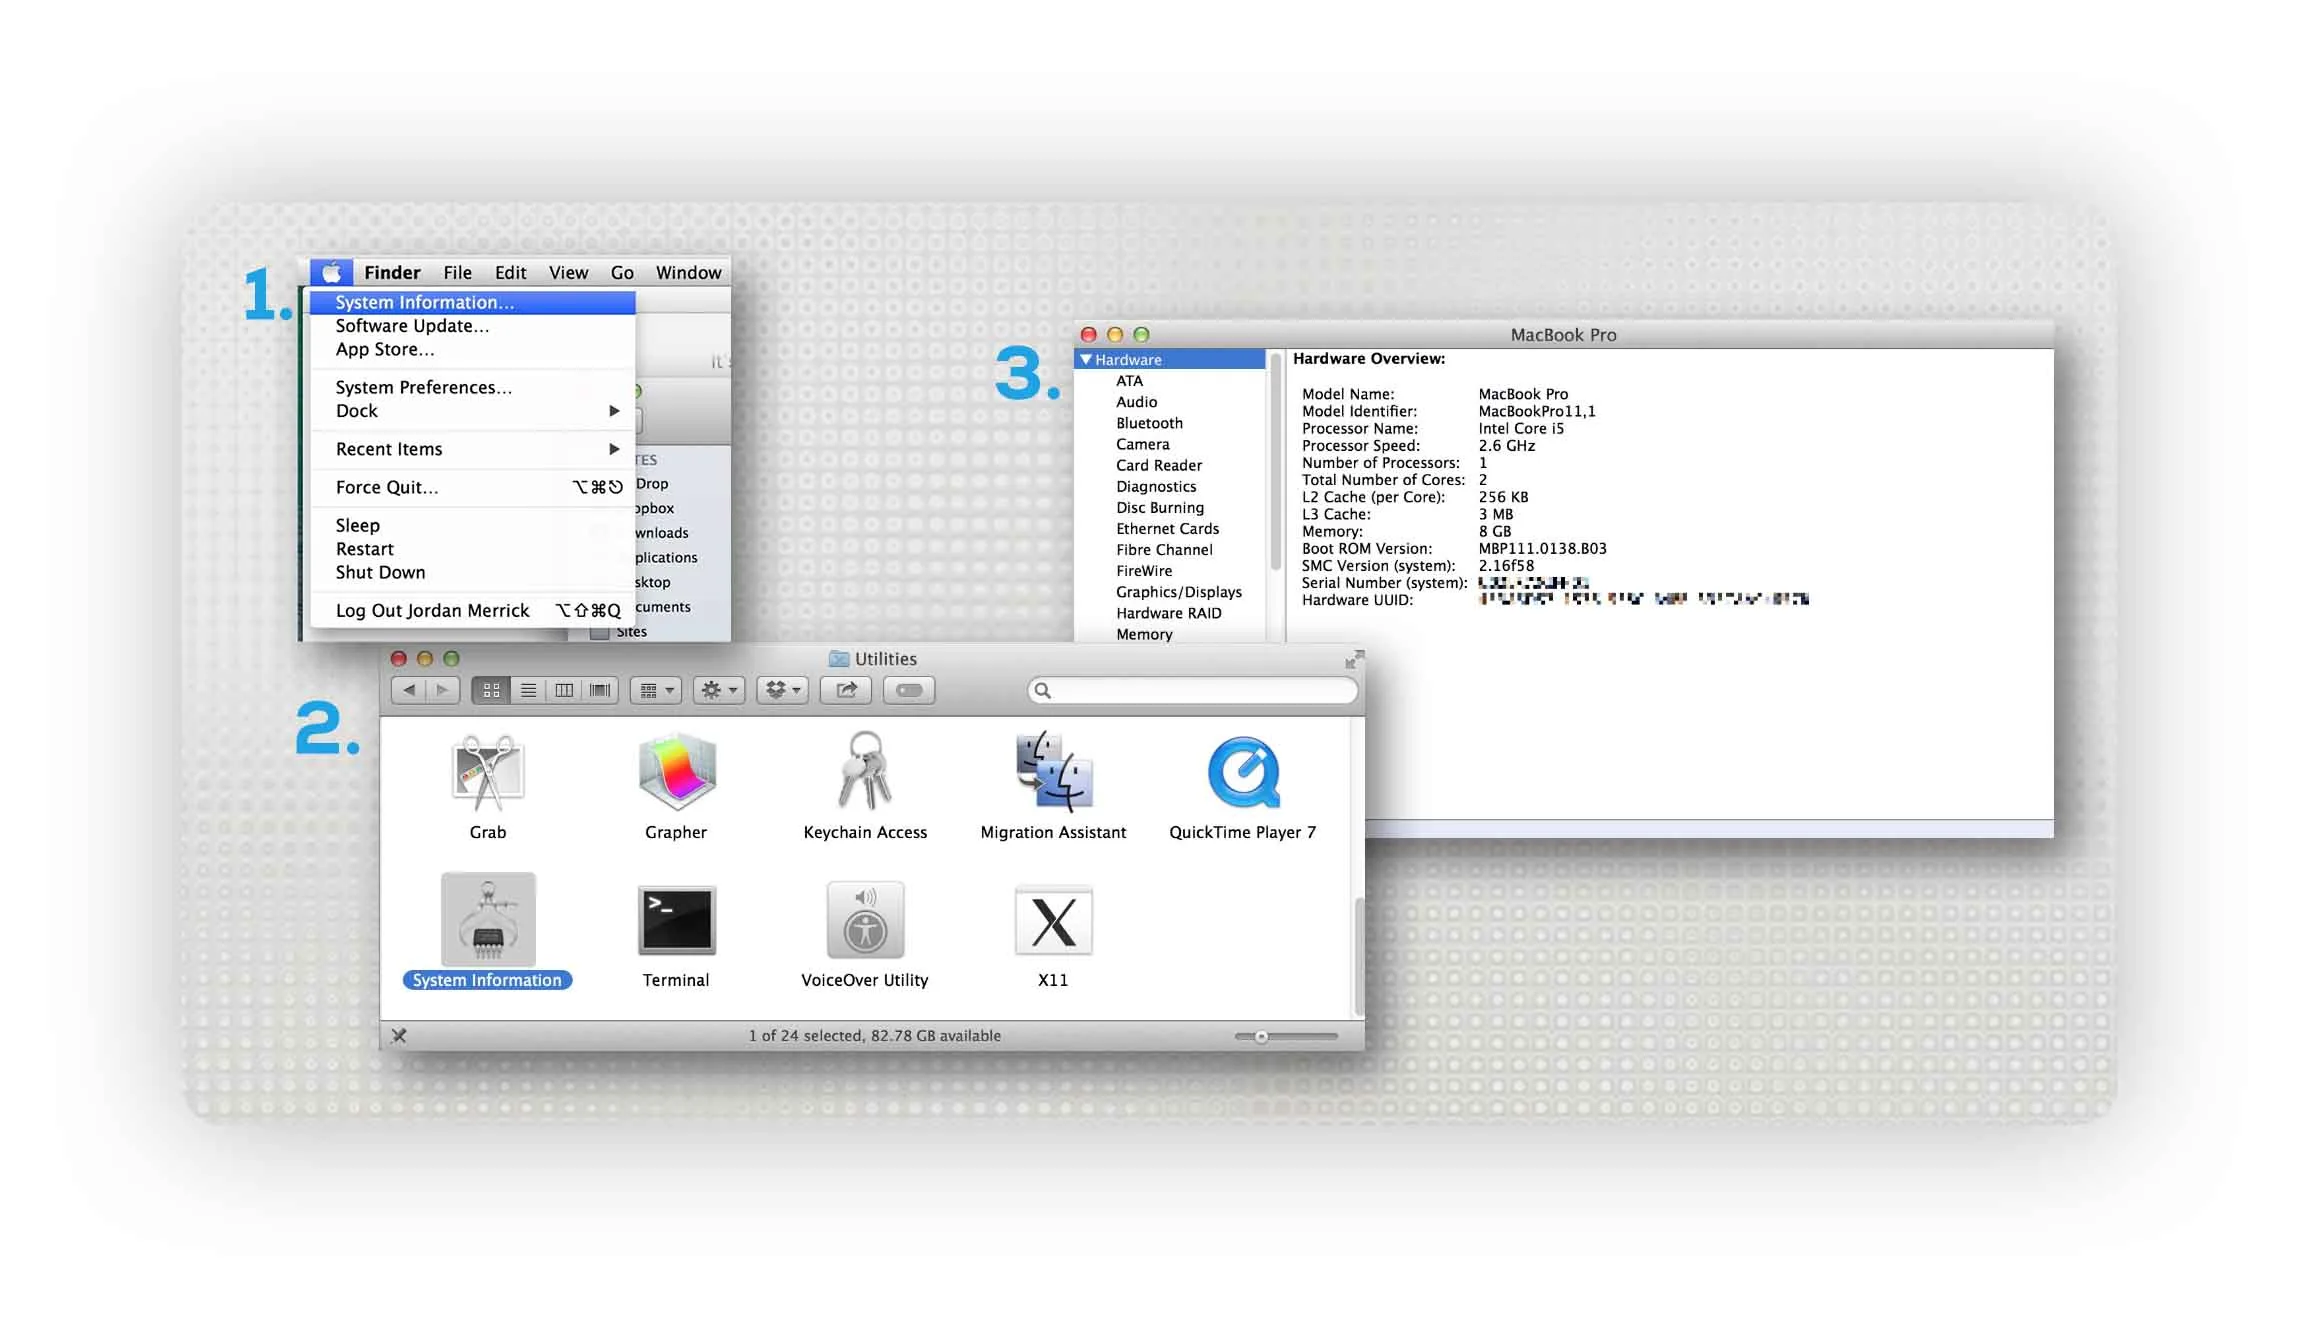The height and width of the screenshot is (1327, 2300).
Task: Open the VoiceOver Utility icon
Action: tap(865, 921)
